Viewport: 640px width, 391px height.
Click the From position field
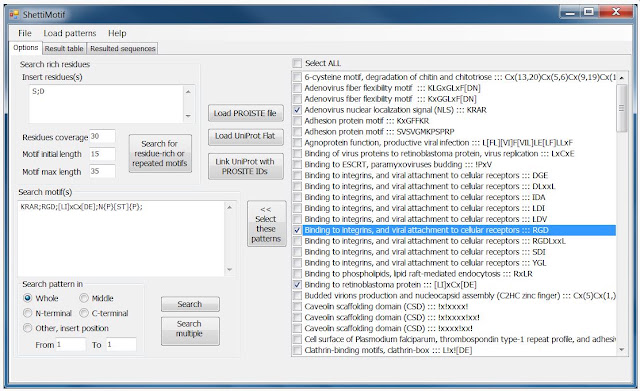[71, 344]
